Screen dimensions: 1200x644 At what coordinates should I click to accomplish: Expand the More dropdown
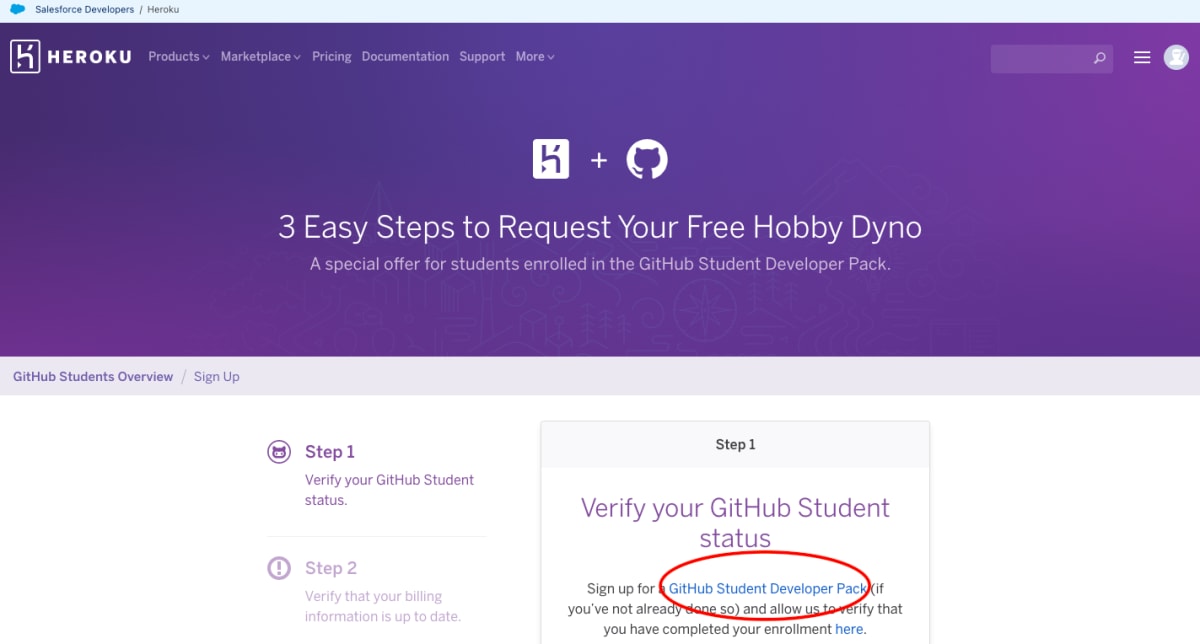pos(535,57)
